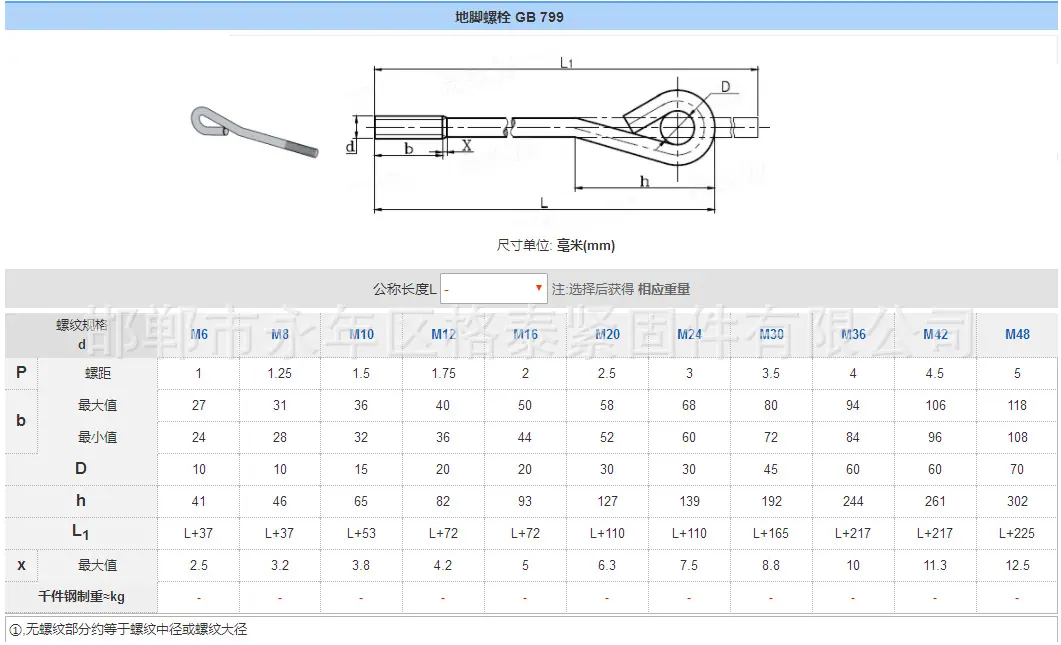Click the pitch value 1.25 cell
This screenshot has width=1061, height=645.
[279, 374]
